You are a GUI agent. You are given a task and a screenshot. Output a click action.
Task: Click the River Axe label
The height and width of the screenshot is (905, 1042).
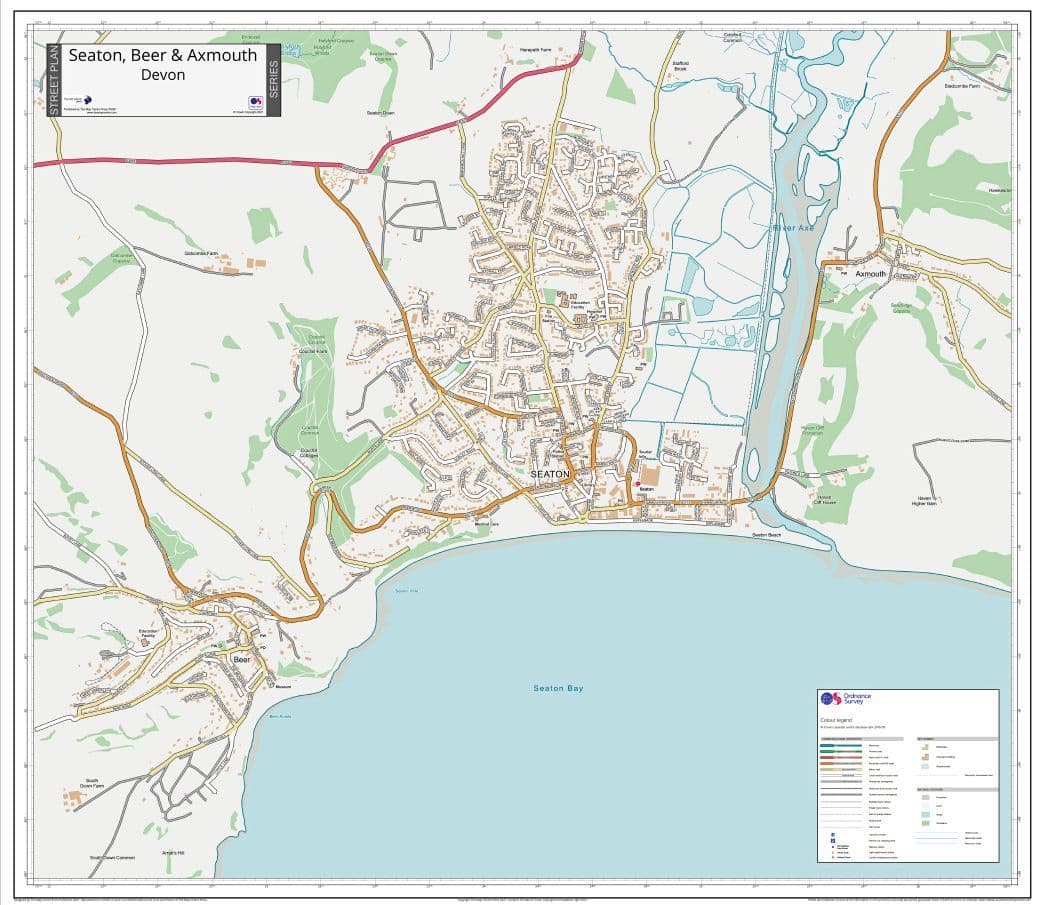tap(793, 229)
